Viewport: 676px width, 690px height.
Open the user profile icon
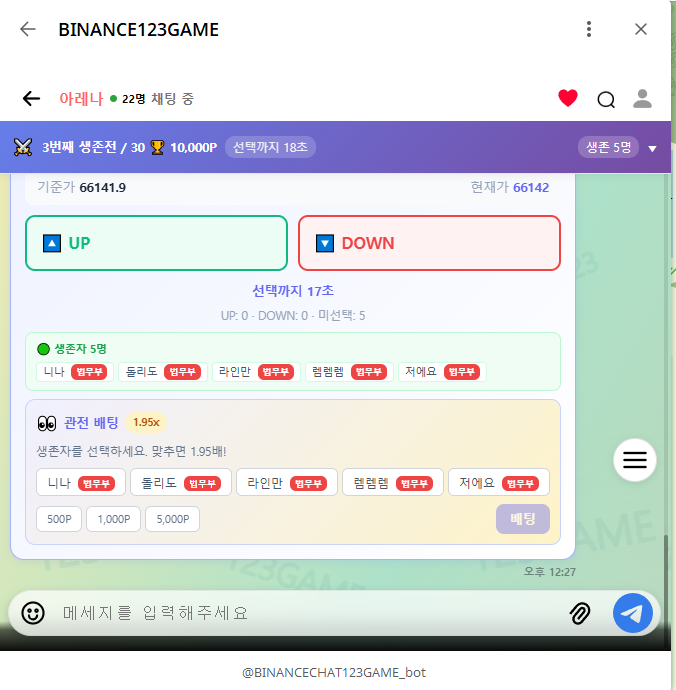[x=643, y=98]
